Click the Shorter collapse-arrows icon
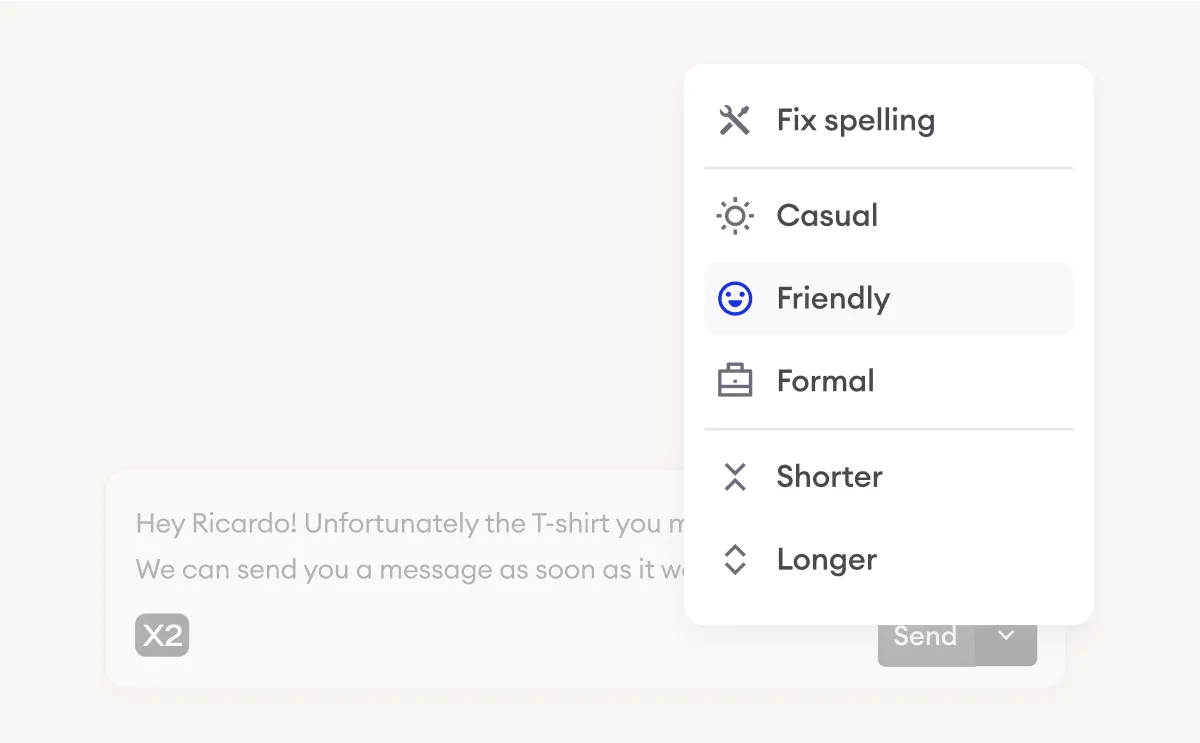 735,477
